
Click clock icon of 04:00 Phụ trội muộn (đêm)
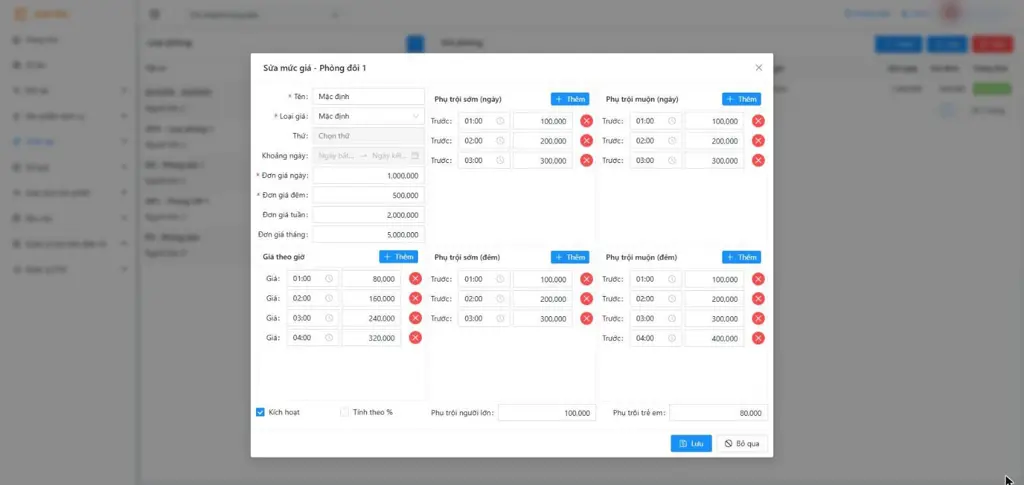point(672,338)
